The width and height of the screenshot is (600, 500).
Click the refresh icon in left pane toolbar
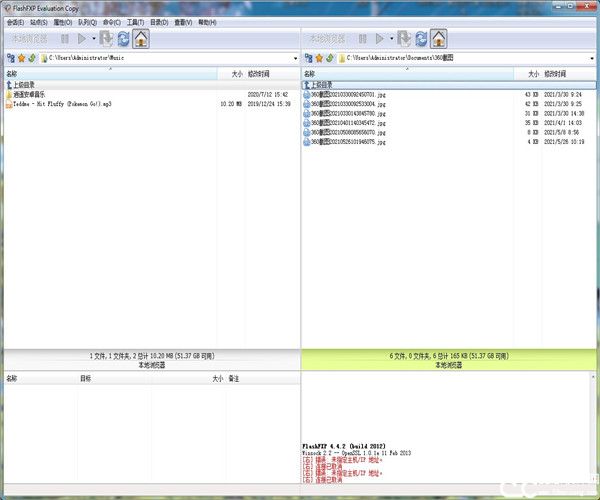click(122, 39)
